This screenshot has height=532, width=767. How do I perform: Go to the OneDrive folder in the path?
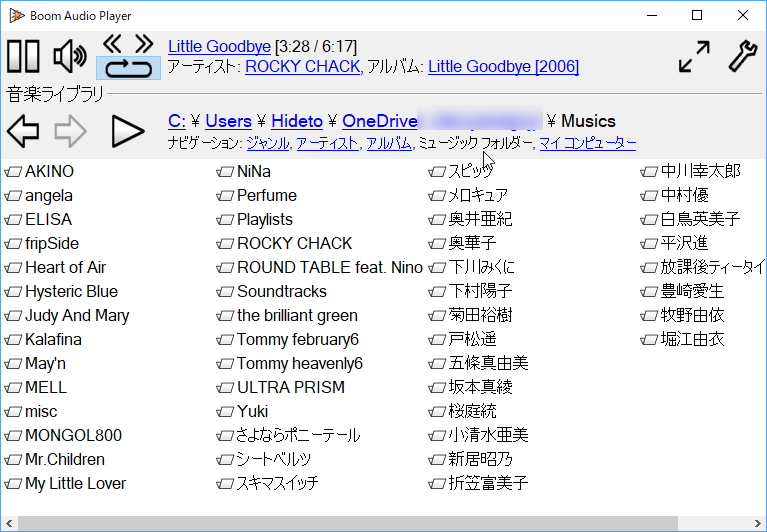380,121
